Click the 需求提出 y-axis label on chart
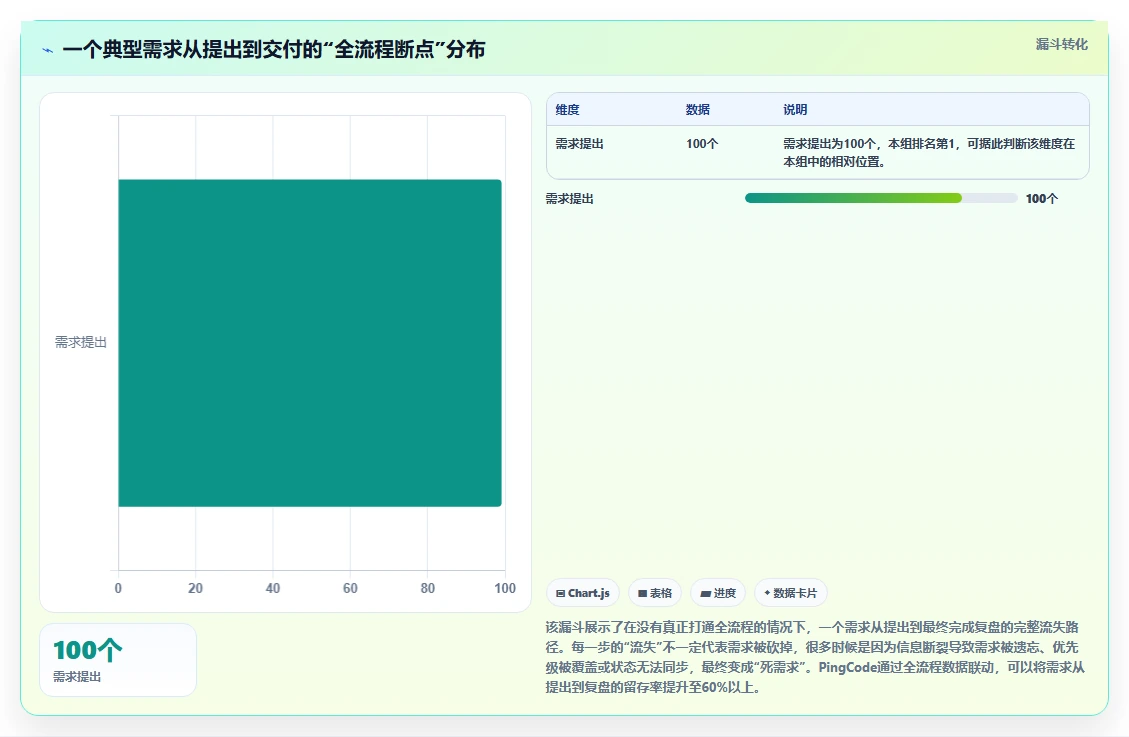This screenshot has height=737, width=1129. point(81,342)
